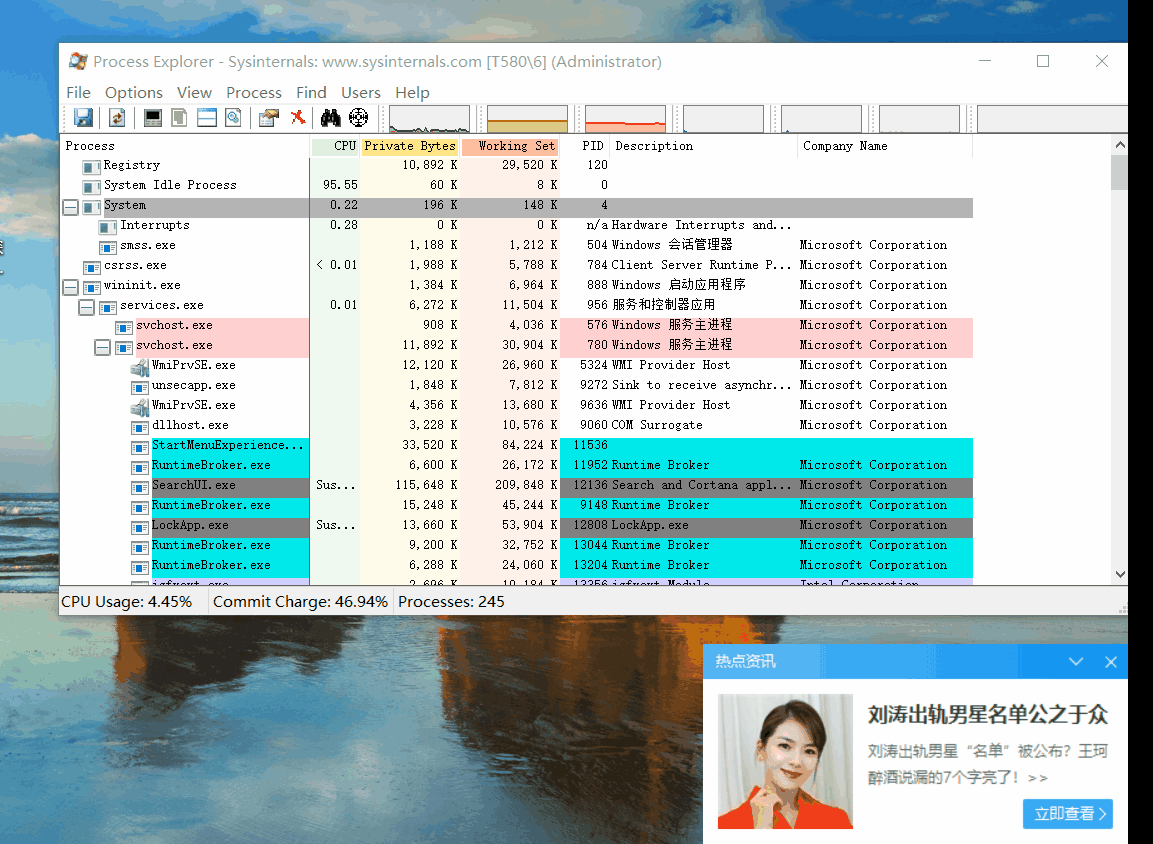Click Commit Charge status bar entry
This screenshot has height=844, width=1153.
click(300, 601)
